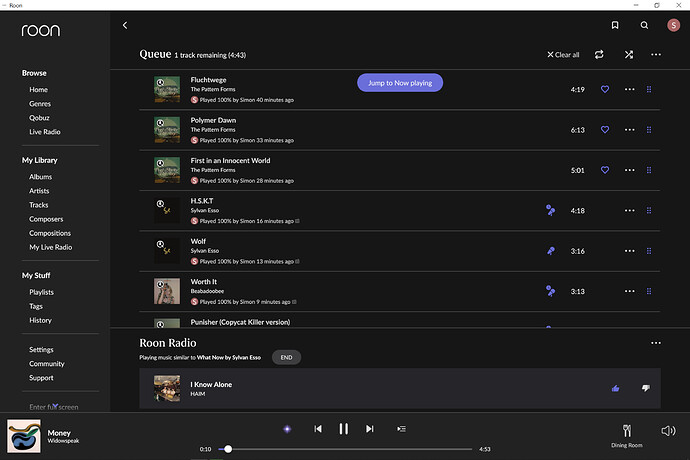Screen dimensions: 690x460
Task: Pause the current track Money
Action: (343, 428)
